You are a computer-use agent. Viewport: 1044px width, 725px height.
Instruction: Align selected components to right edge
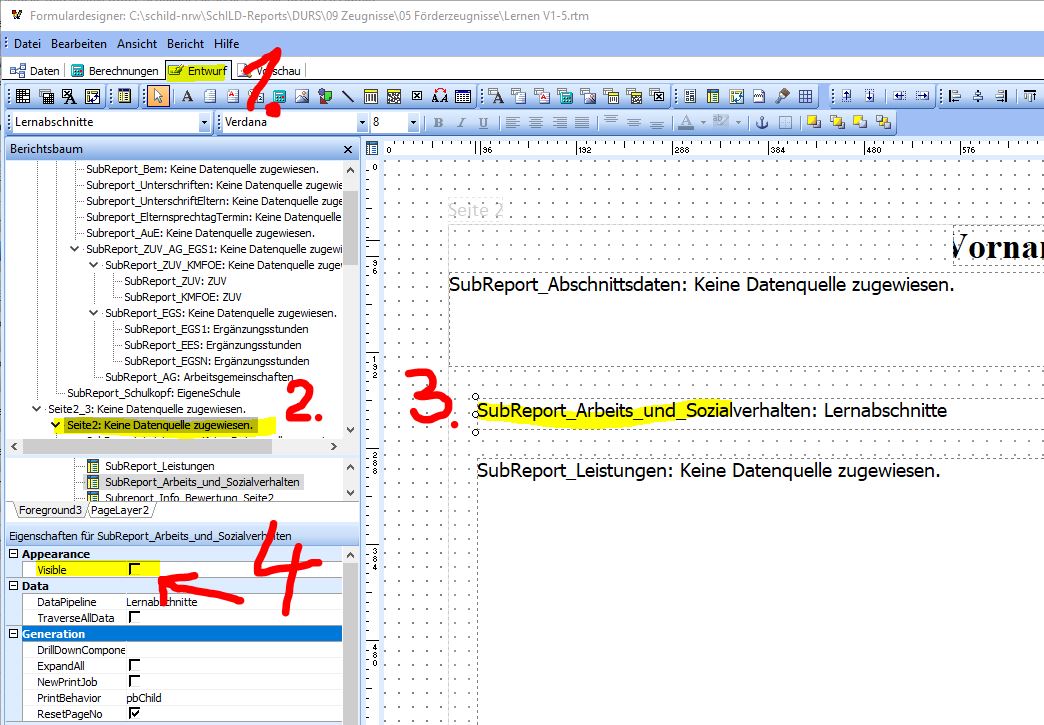[1001, 96]
